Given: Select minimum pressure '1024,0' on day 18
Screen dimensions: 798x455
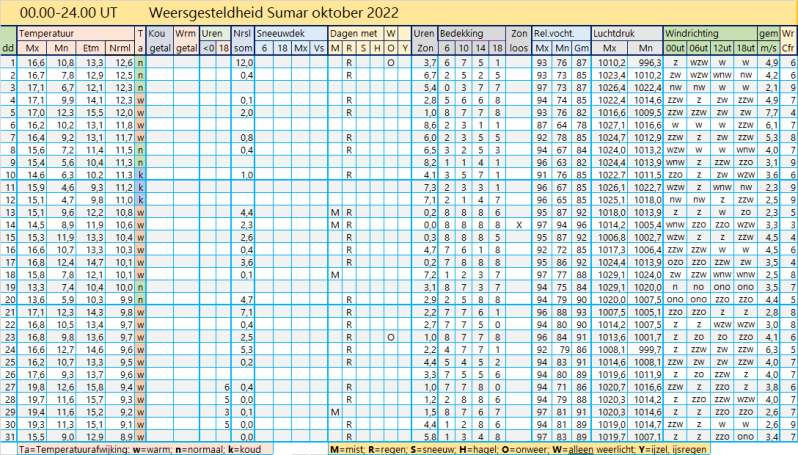Looking at the screenshot, I should point(648,275).
